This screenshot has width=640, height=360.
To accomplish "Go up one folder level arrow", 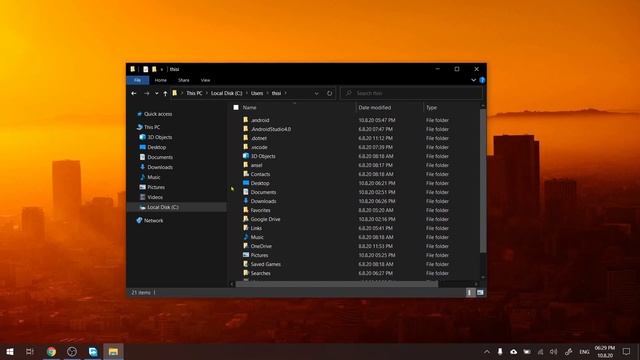I will pos(165,93).
